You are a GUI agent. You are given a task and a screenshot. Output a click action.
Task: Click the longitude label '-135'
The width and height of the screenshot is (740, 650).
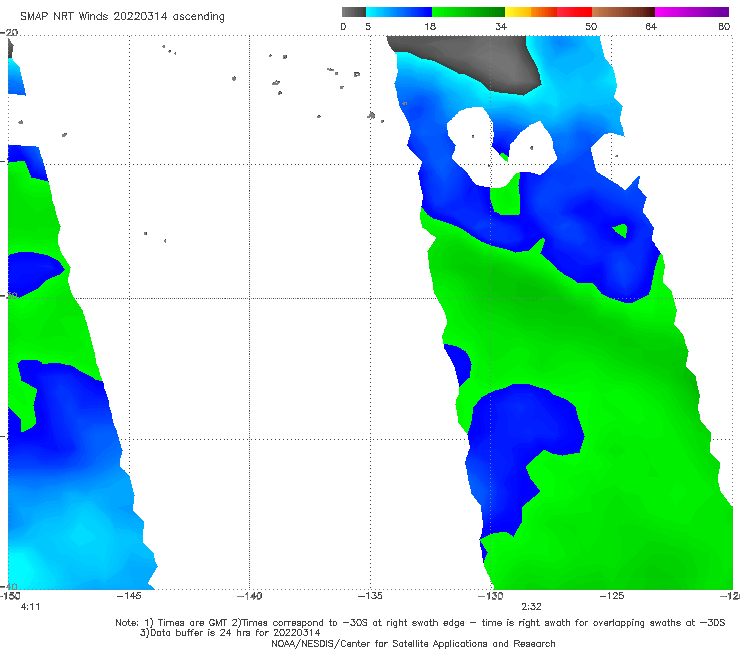point(370,596)
